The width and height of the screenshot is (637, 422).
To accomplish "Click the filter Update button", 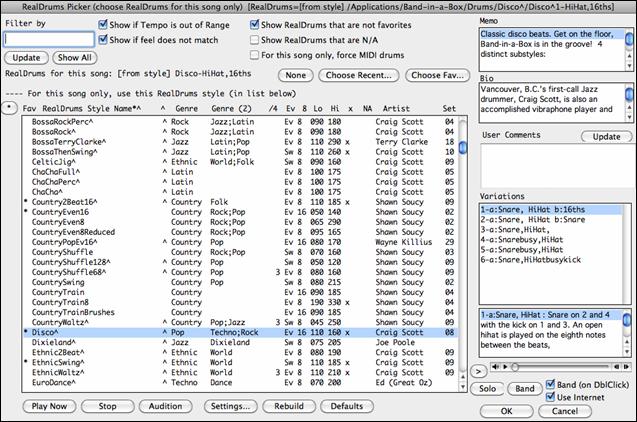I will 26,58.
